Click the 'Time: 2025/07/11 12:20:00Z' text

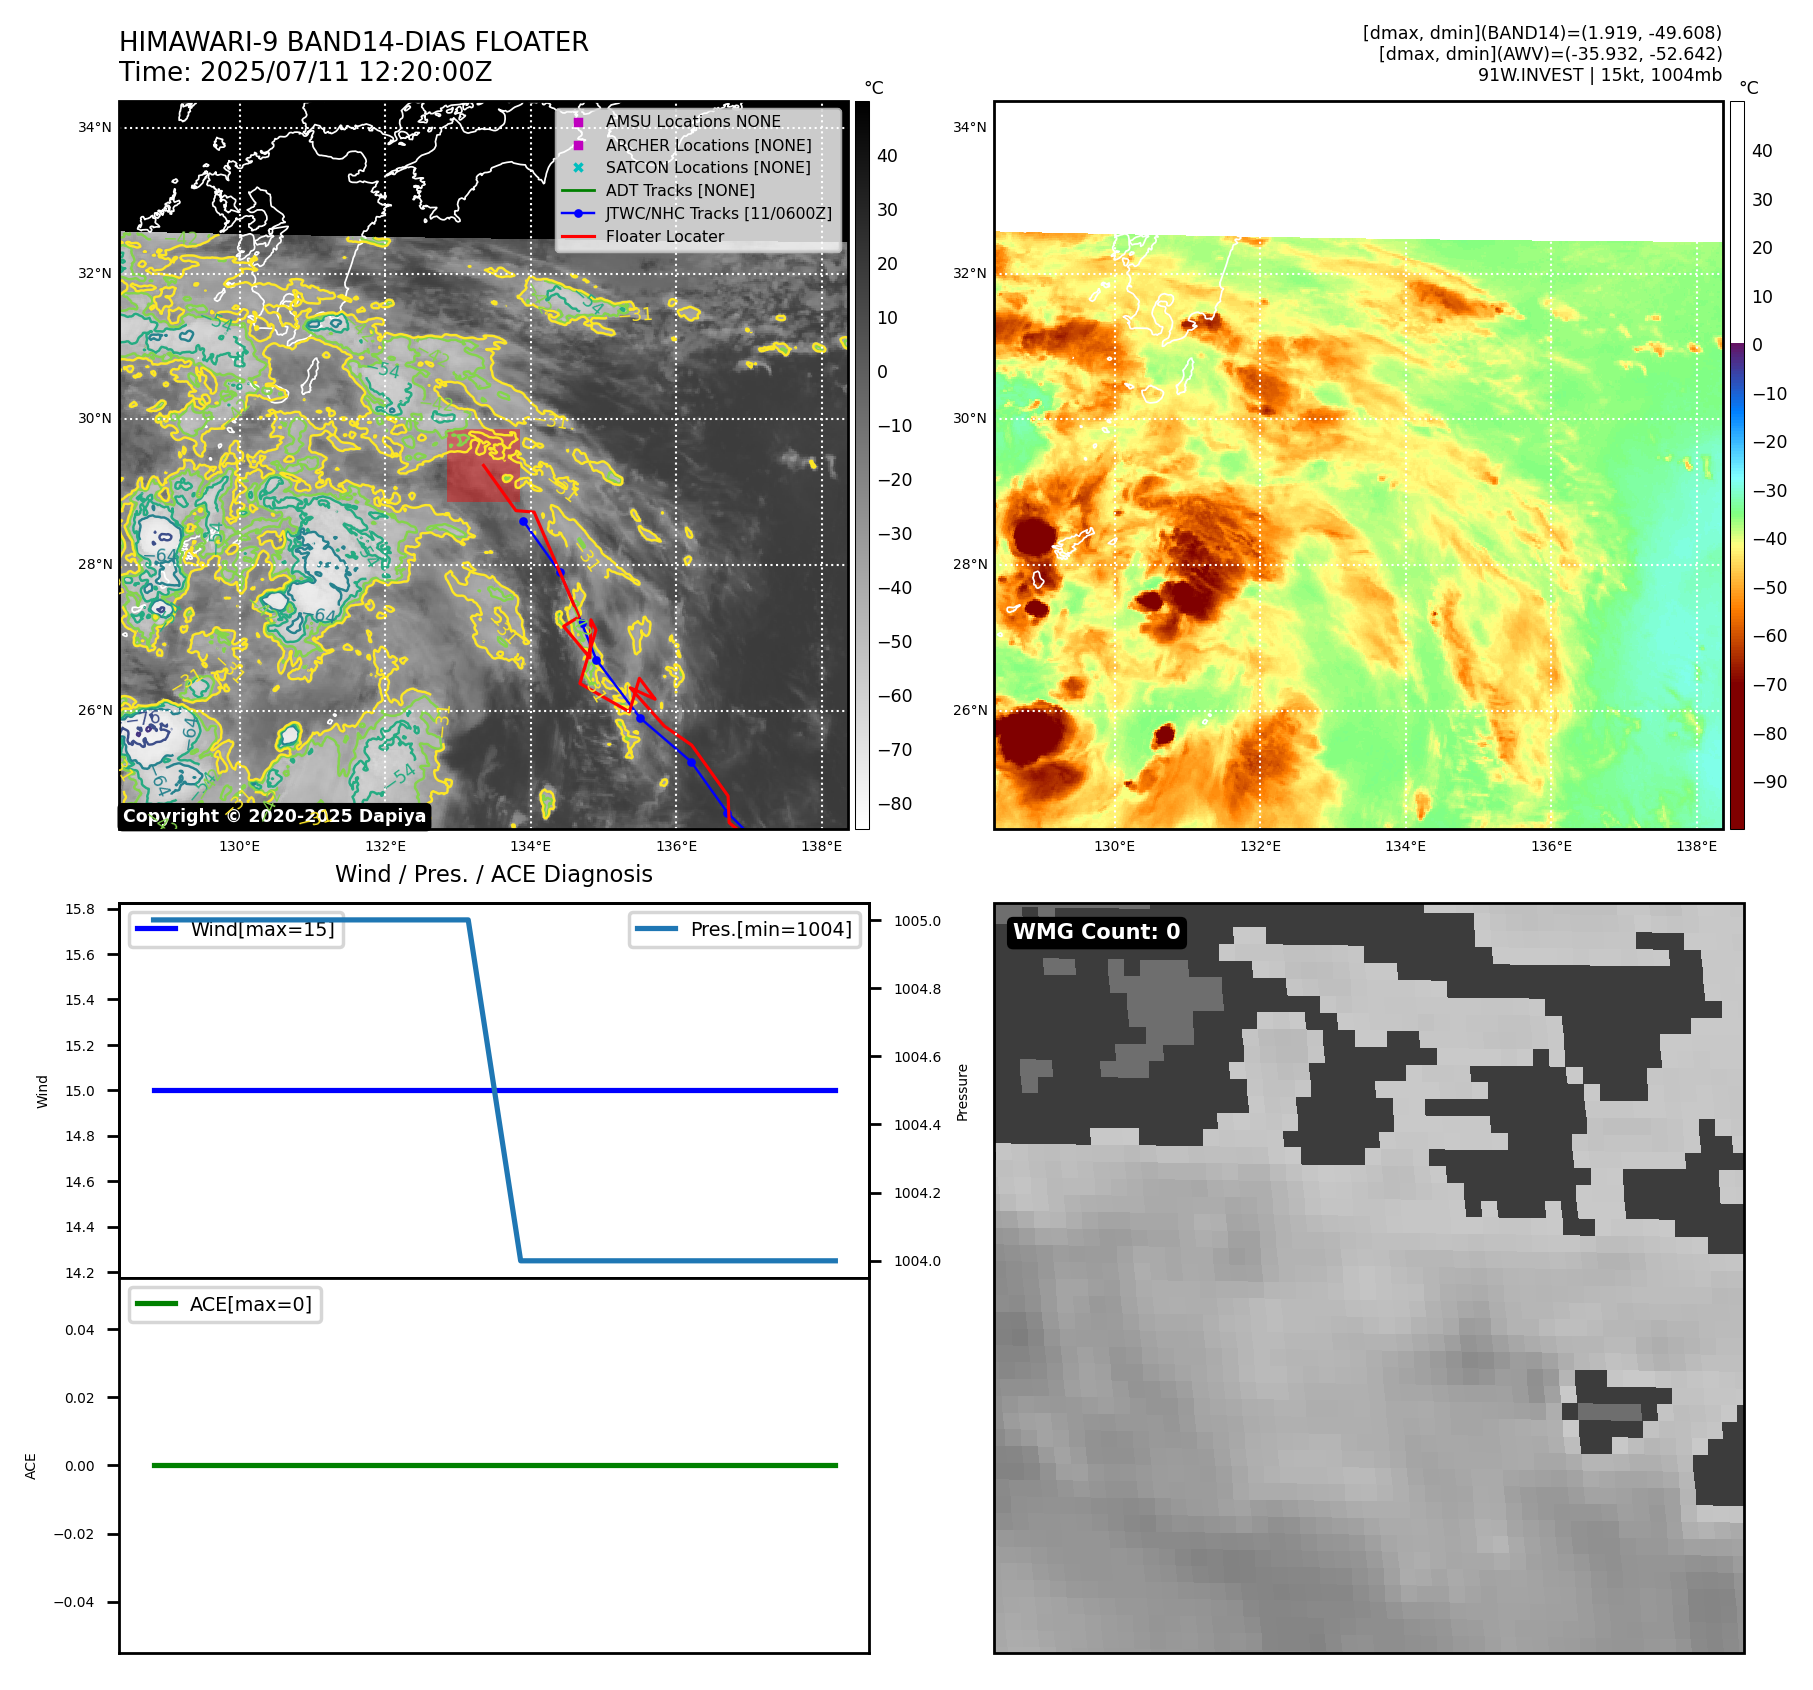[306, 72]
